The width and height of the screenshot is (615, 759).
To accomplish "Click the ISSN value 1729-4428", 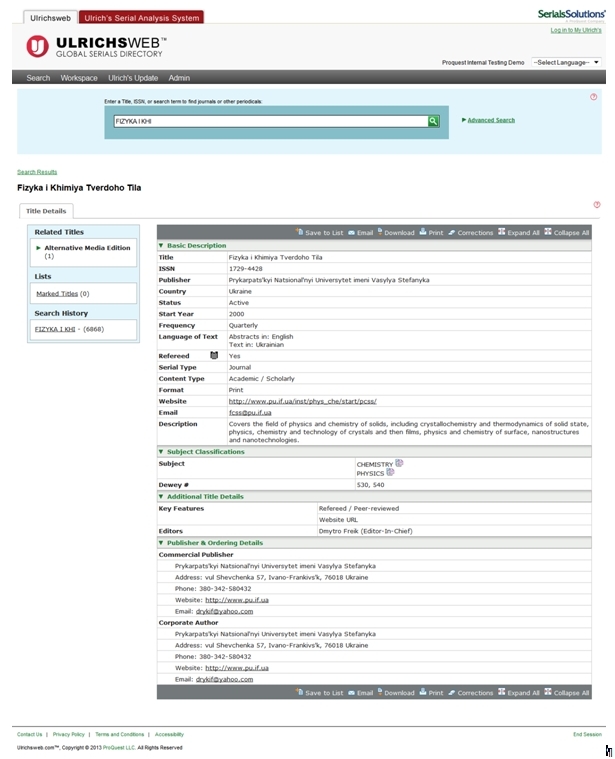I will [245, 269].
